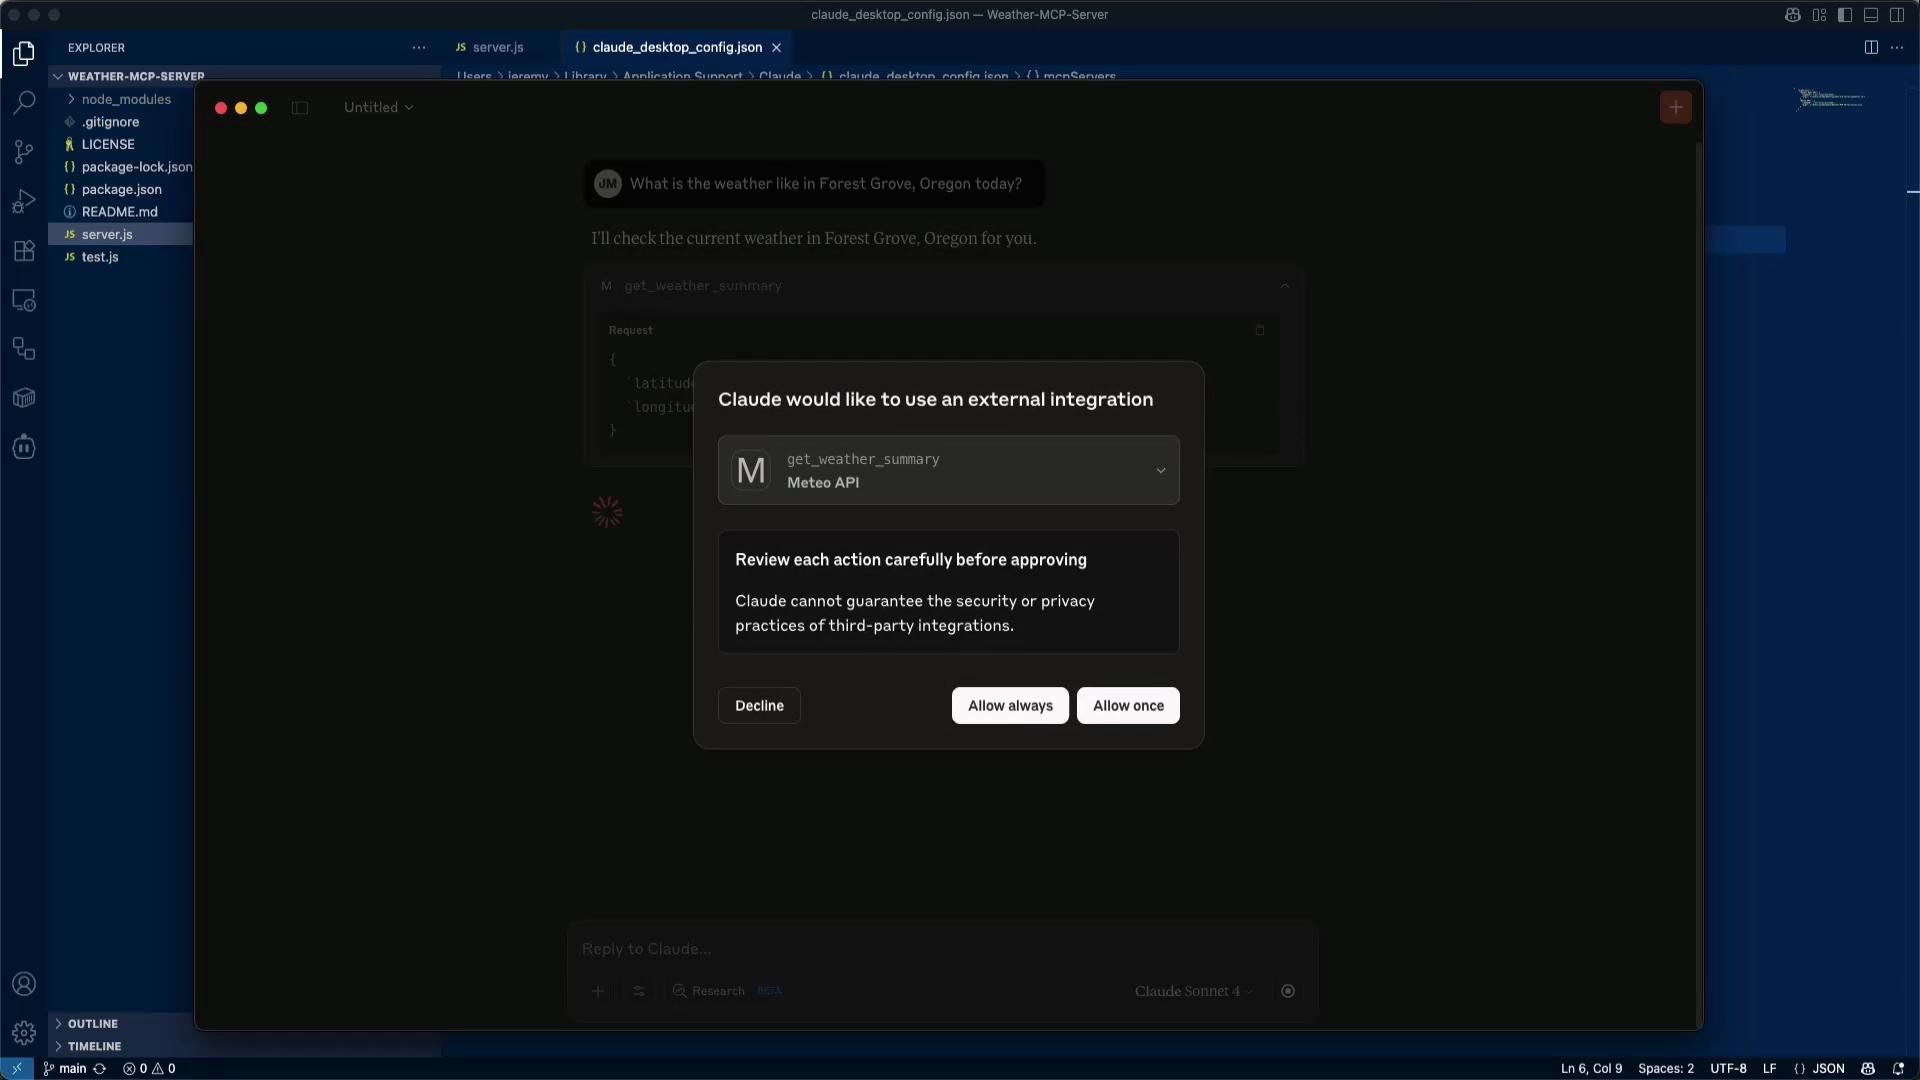Decline the external integration request
This screenshot has height=1080, width=1920.
click(x=759, y=706)
